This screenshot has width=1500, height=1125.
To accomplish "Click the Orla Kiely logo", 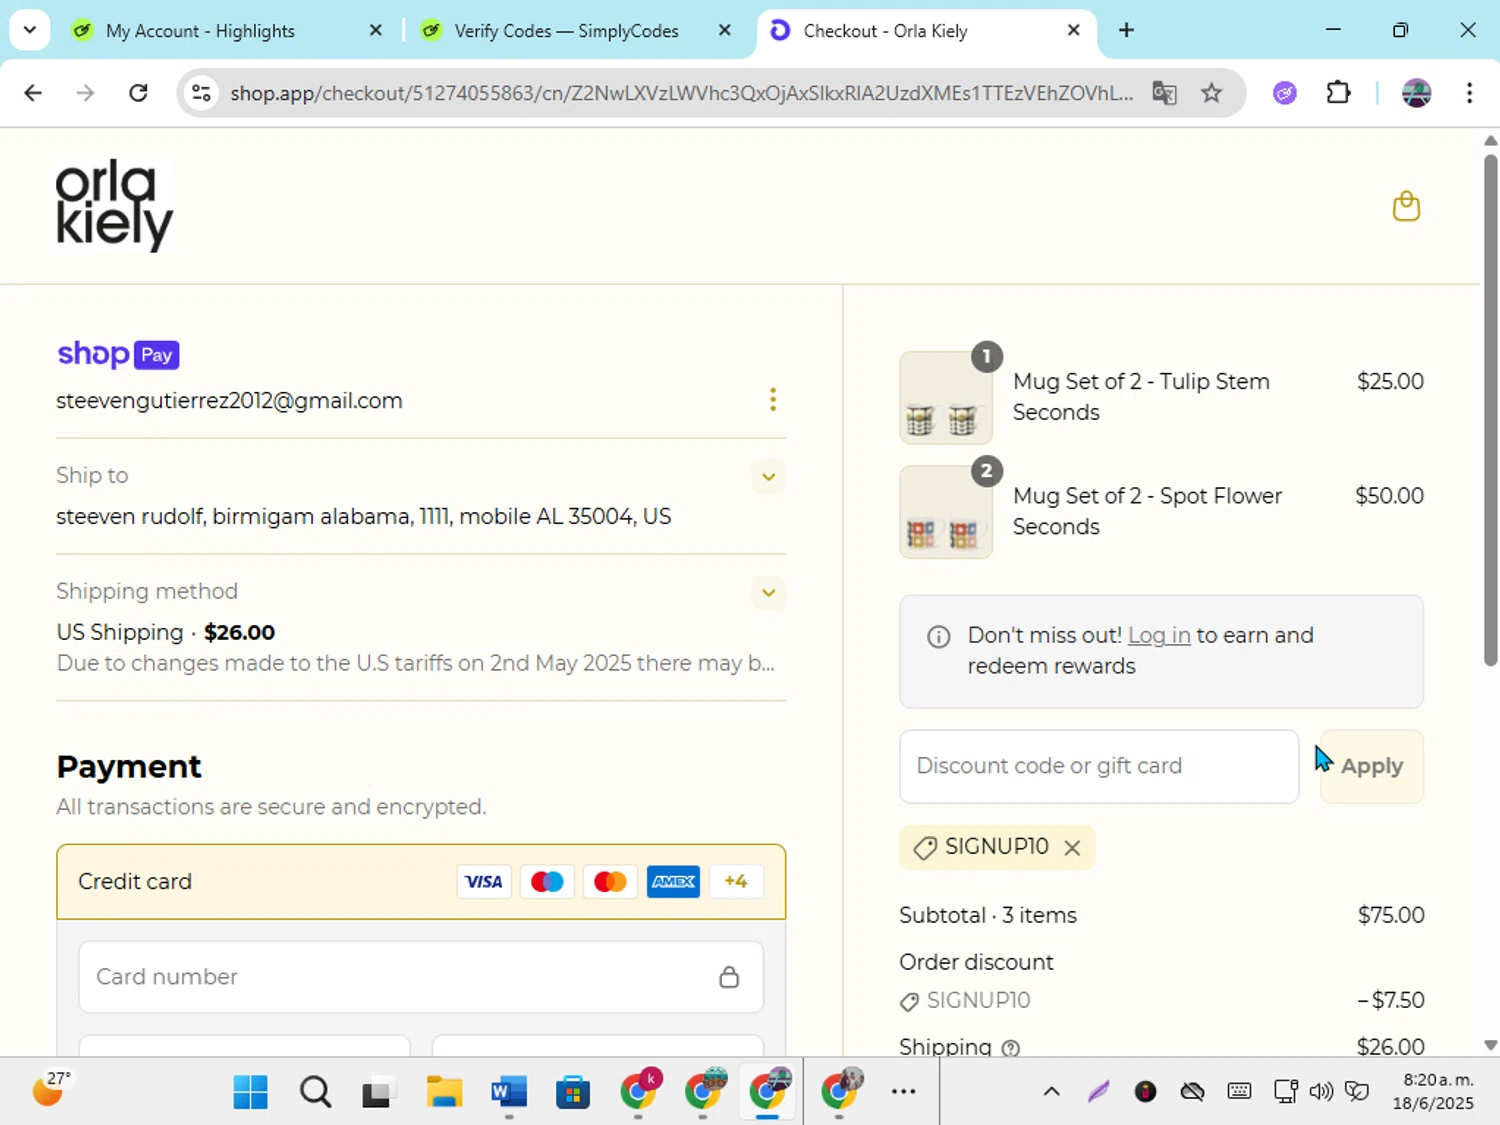I will (114, 205).
